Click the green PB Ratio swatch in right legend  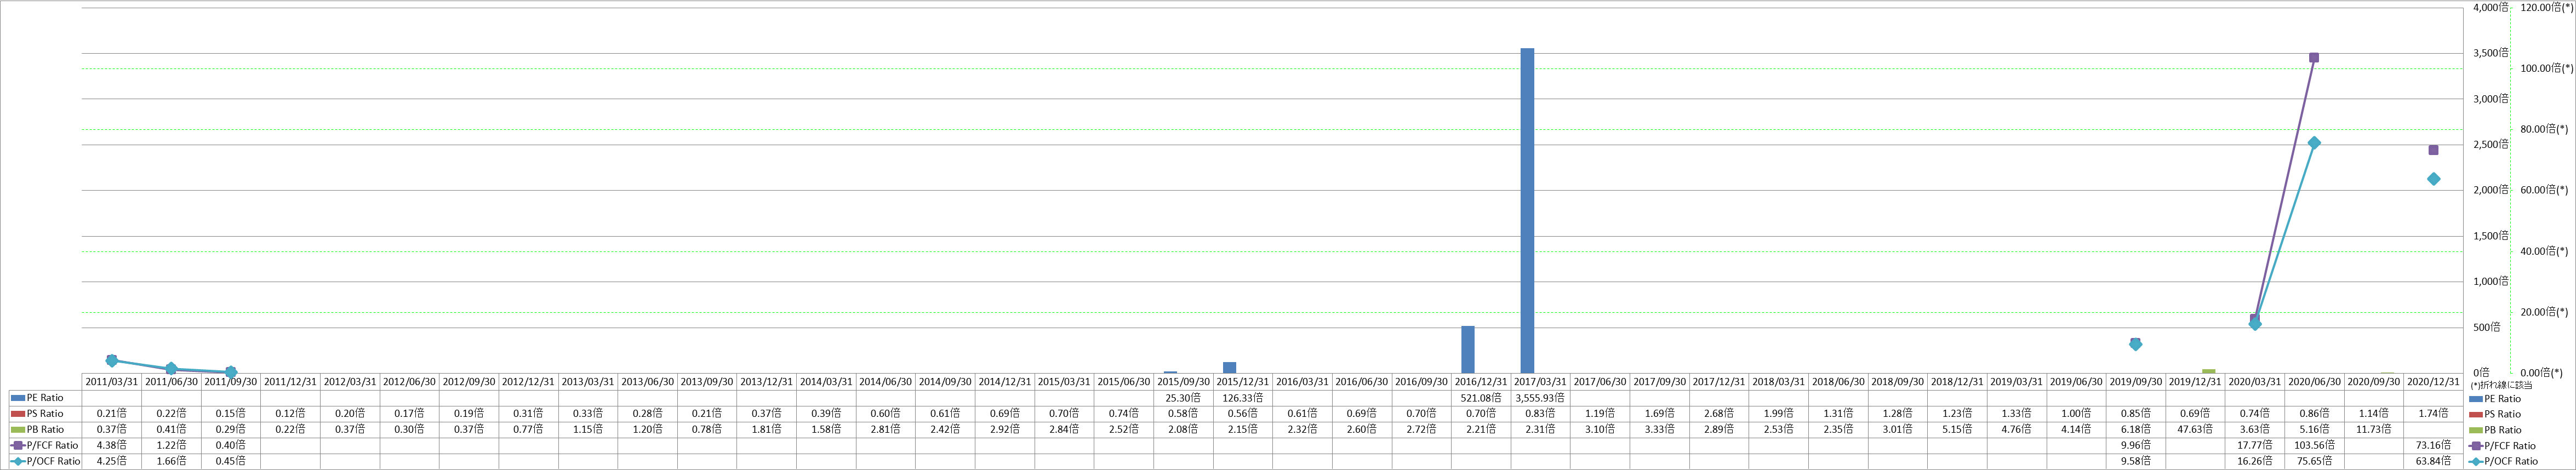click(2476, 429)
